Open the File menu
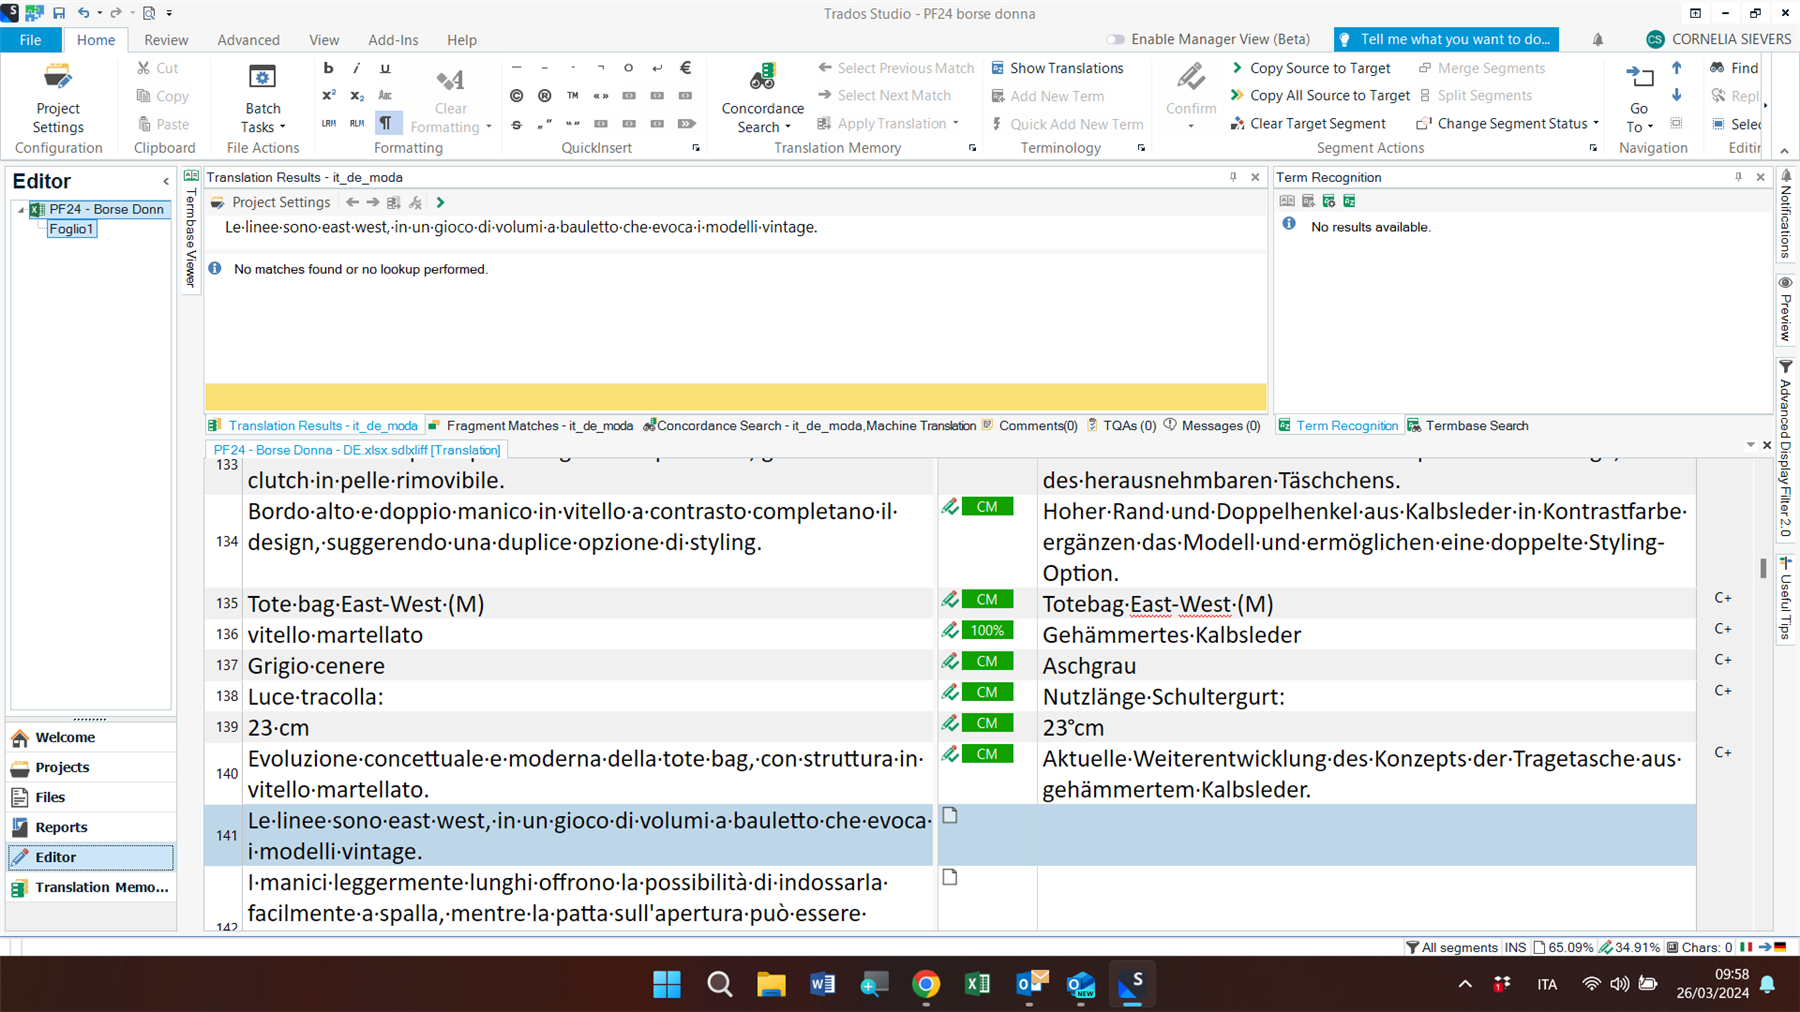 point(31,39)
